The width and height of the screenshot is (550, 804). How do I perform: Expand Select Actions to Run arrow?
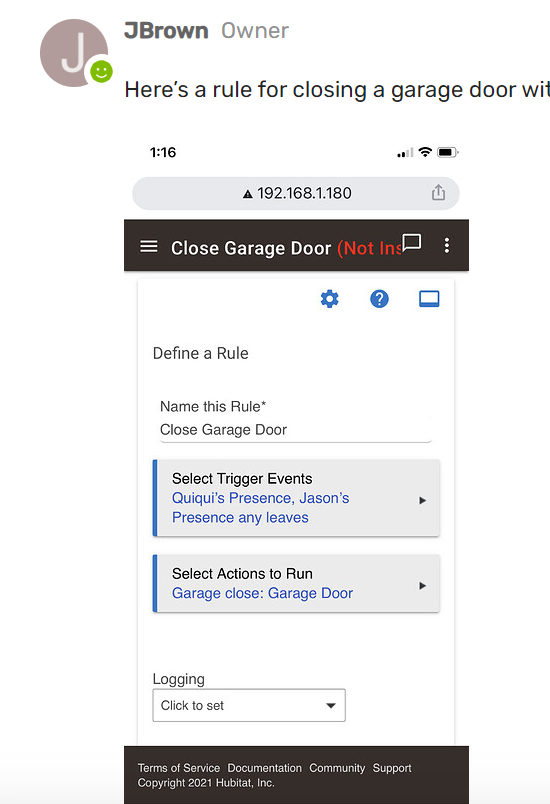pos(422,586)
